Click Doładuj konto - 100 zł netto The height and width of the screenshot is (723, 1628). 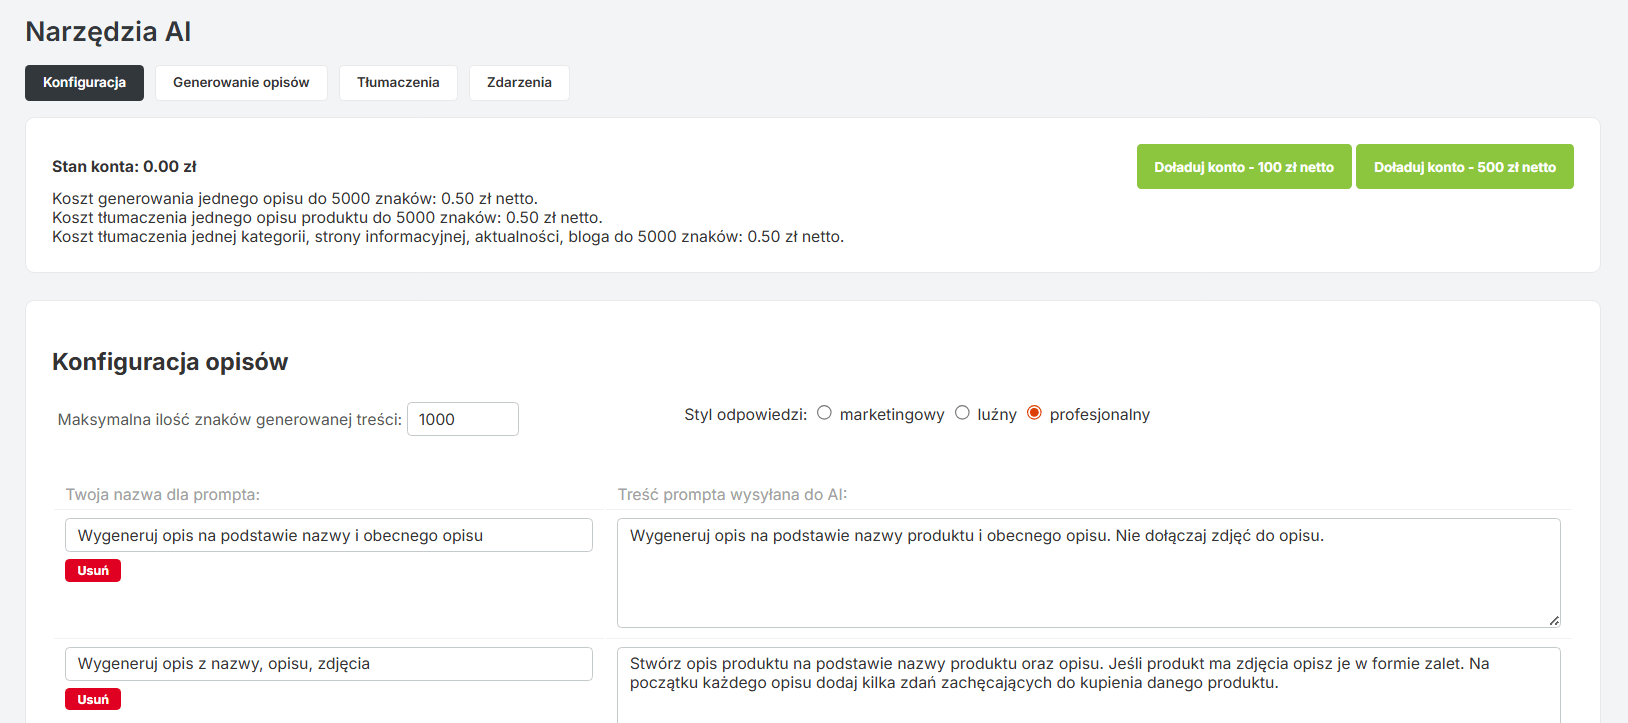(x=1243, y=167)
